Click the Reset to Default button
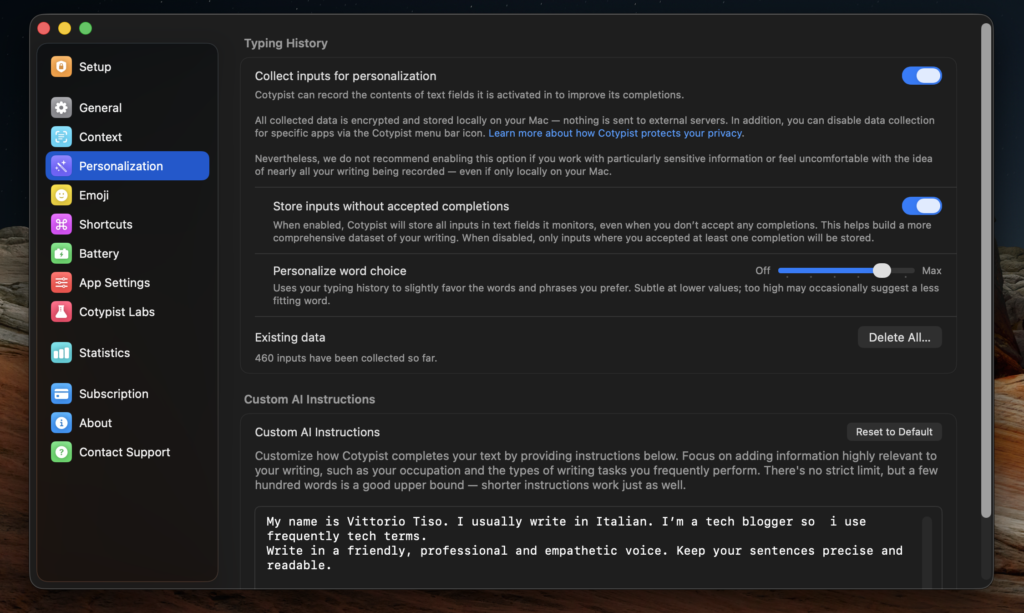The height and width of the screenshot is (613, 1024). point(894,432)
